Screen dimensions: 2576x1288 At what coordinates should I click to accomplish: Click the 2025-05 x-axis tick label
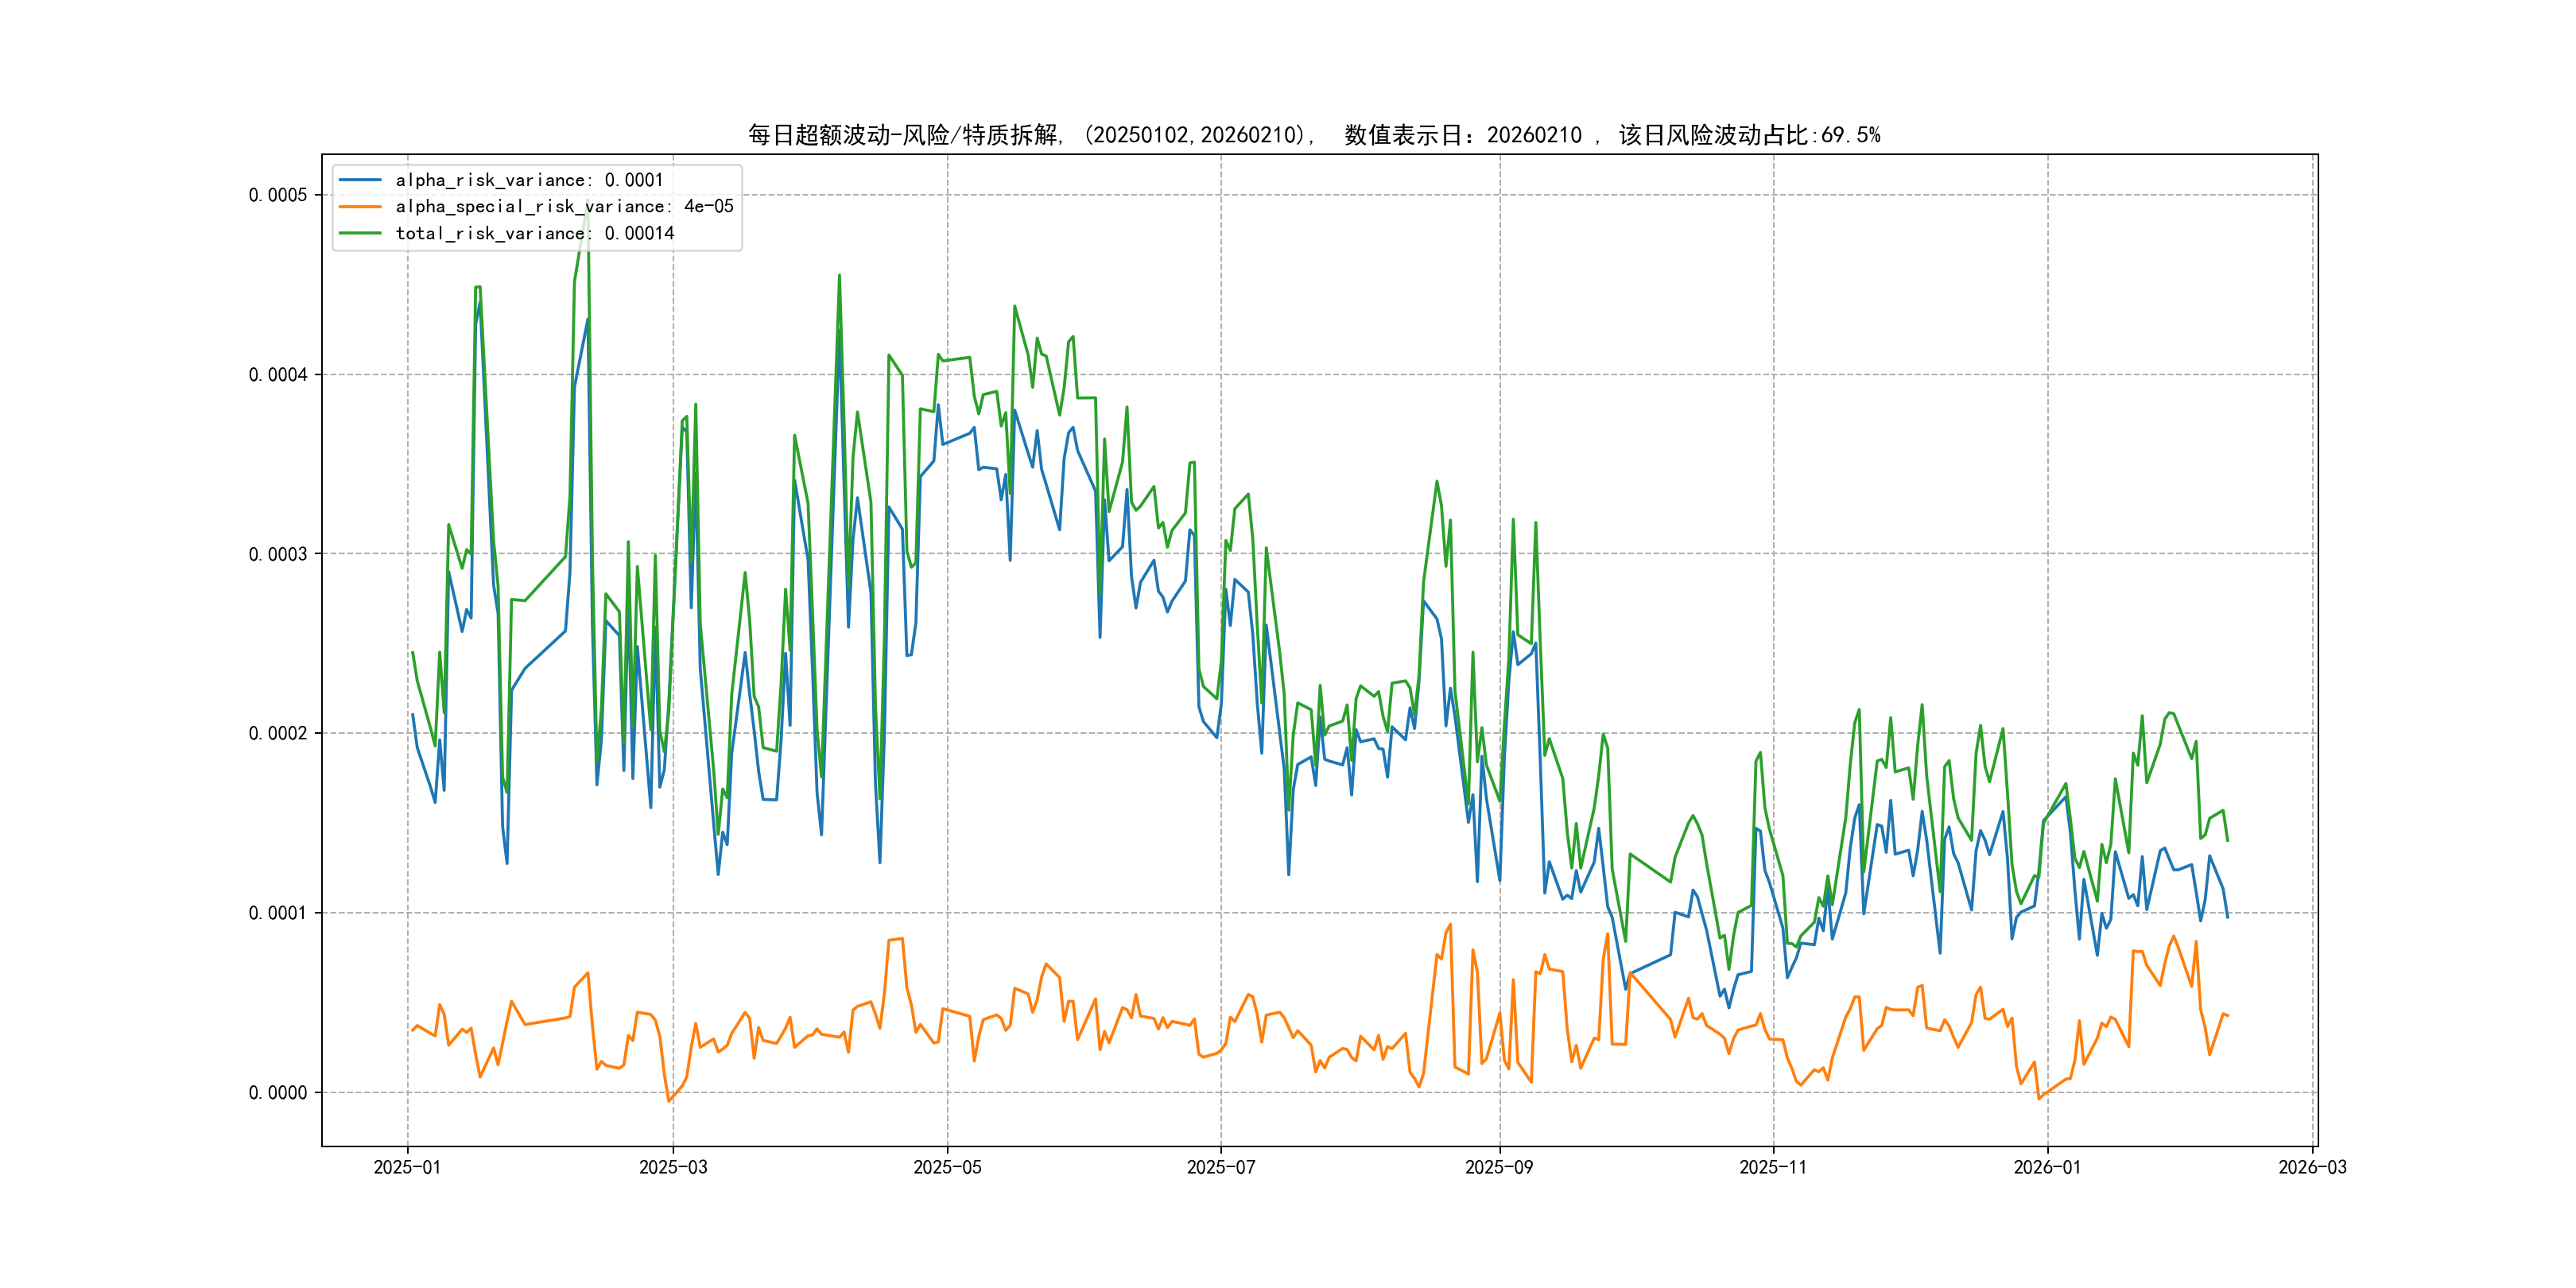click(947, 1167)
